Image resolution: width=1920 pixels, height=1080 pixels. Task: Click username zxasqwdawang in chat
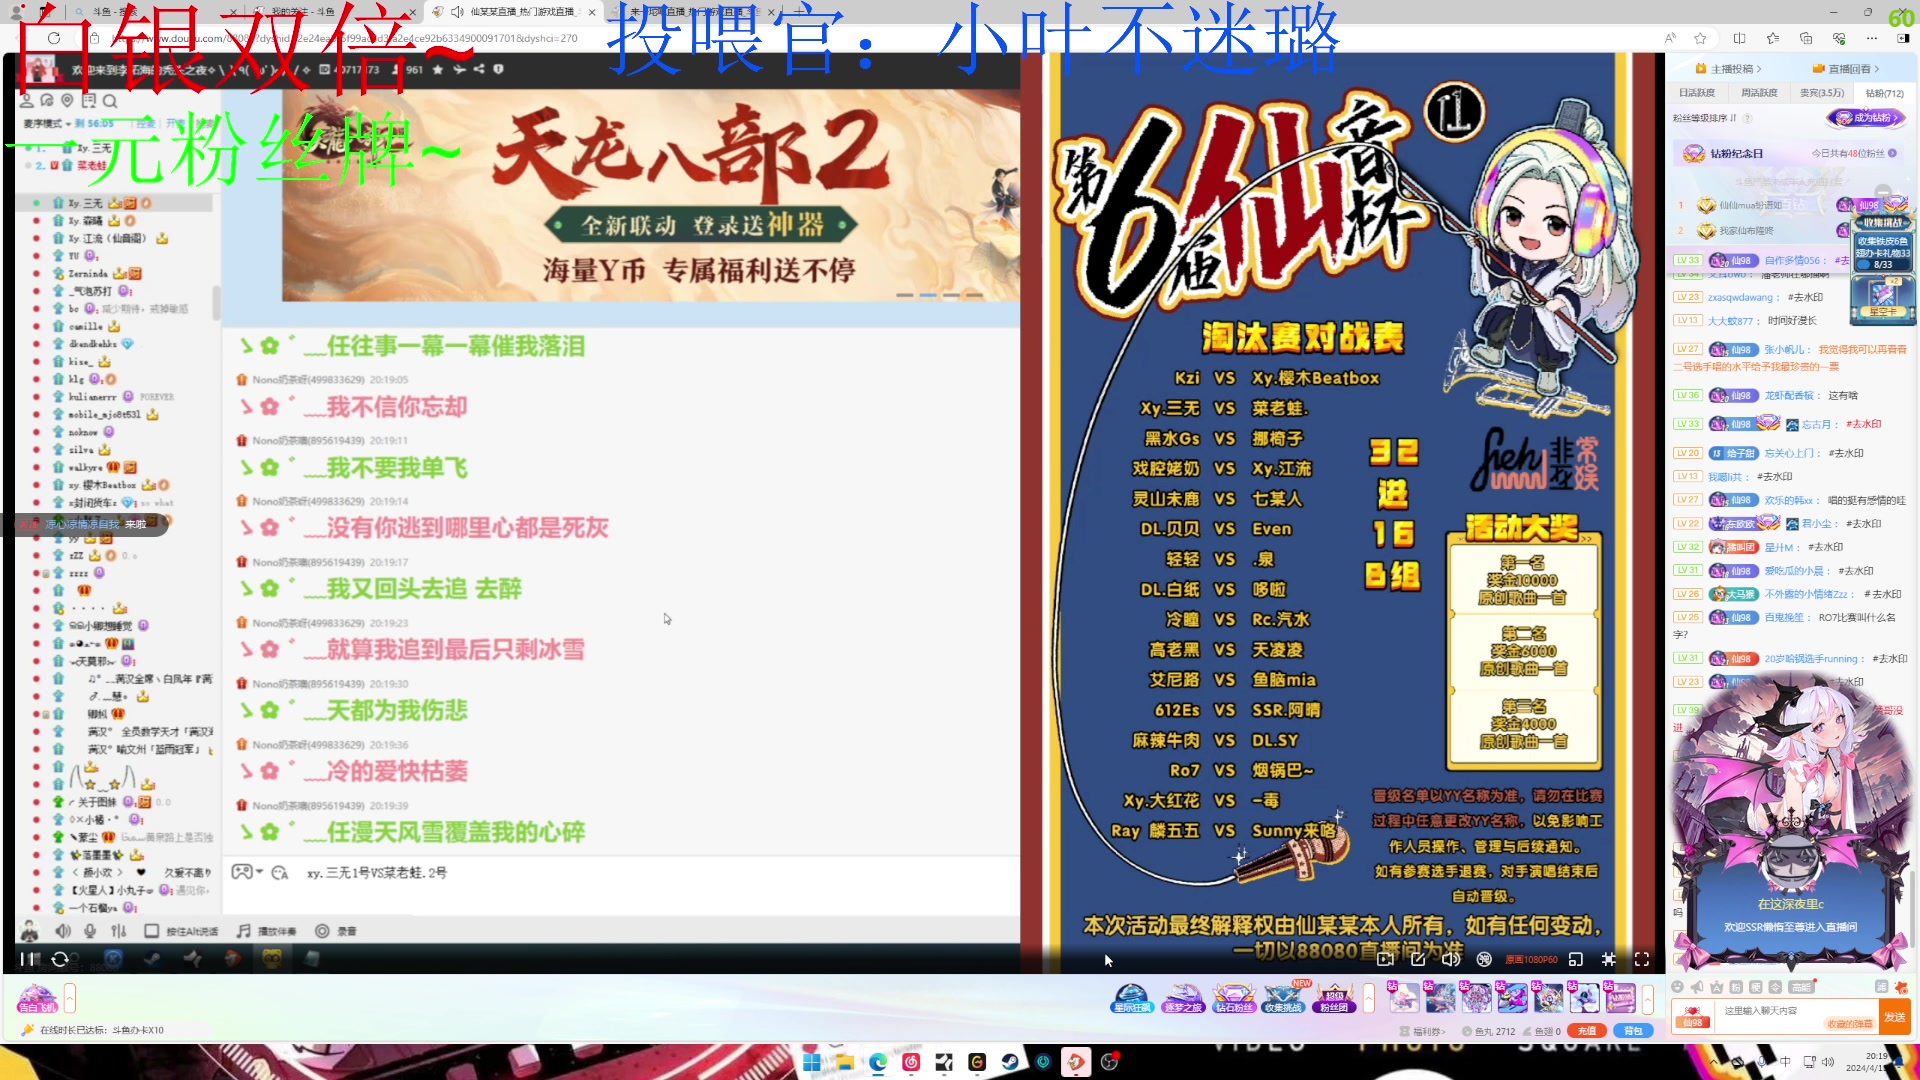pos(1740,297)
